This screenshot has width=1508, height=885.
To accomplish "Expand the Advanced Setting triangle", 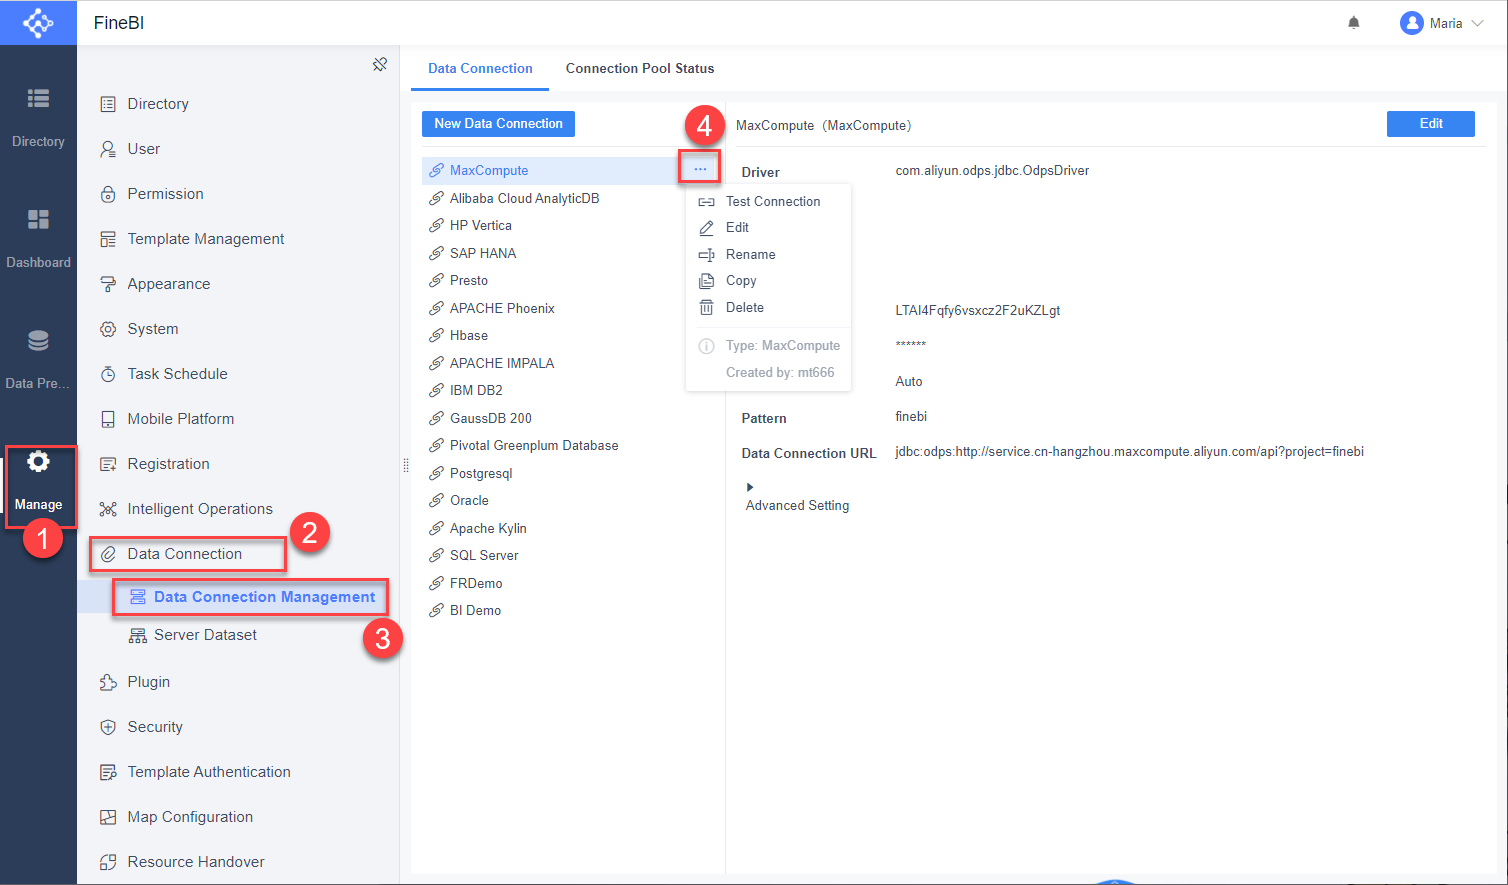I will 750,487.
